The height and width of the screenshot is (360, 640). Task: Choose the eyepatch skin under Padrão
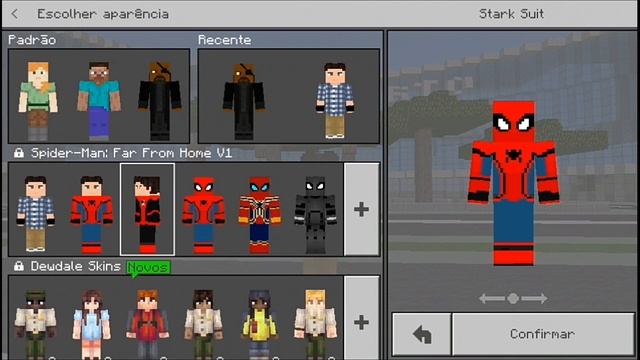[x=160, y=101]
